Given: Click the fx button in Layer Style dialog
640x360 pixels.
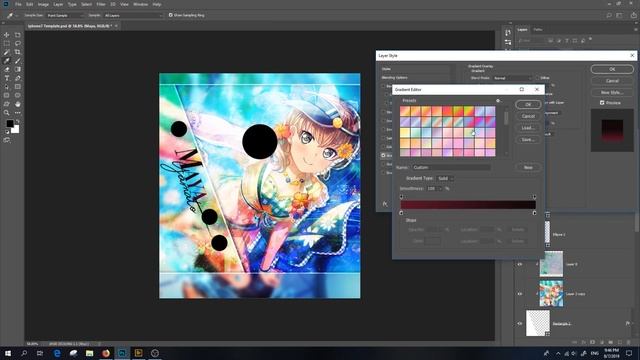Looking at the screenshot, I should click(x=385, y=204).
